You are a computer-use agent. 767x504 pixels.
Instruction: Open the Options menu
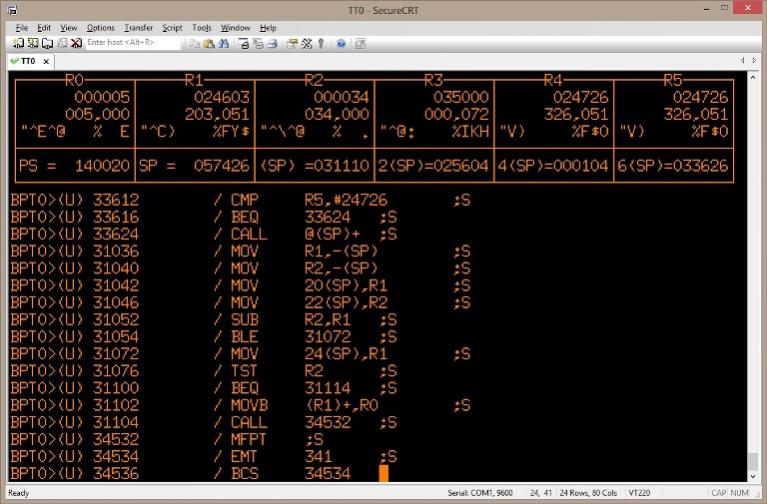point(100,28)
